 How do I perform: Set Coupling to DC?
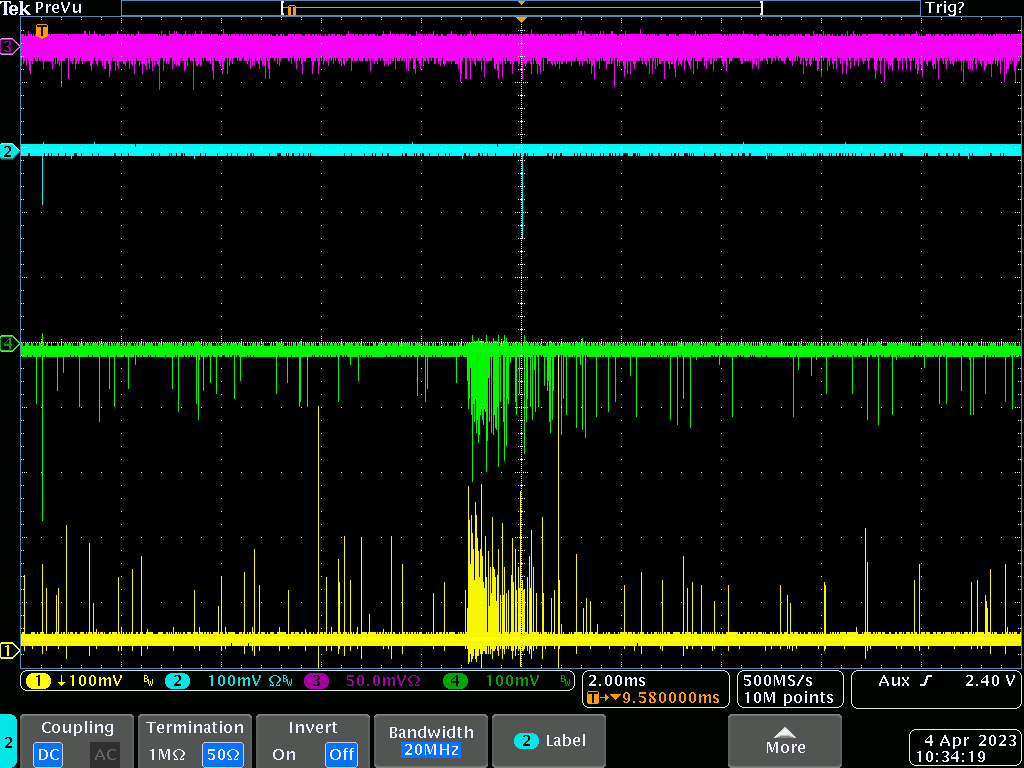(49, 754)
